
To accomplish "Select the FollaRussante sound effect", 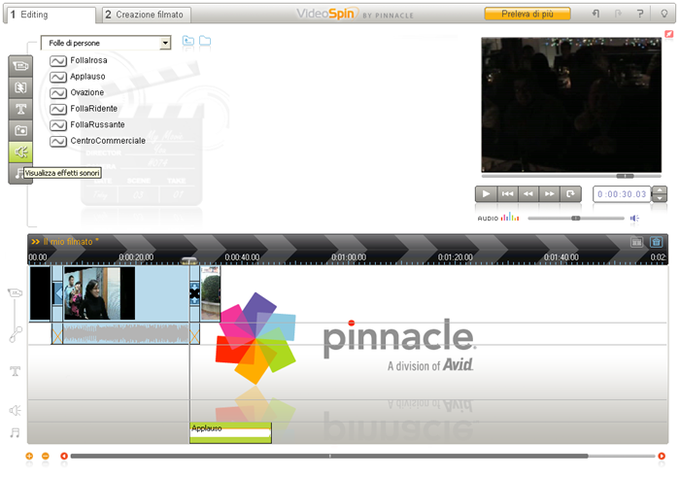I will 87,124.
